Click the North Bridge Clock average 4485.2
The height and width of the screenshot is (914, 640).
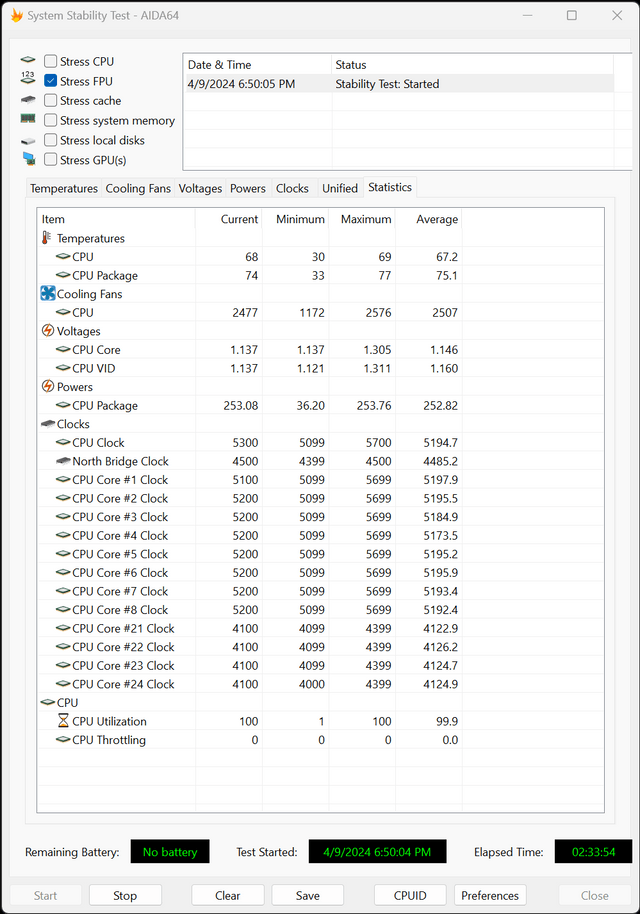440,461
